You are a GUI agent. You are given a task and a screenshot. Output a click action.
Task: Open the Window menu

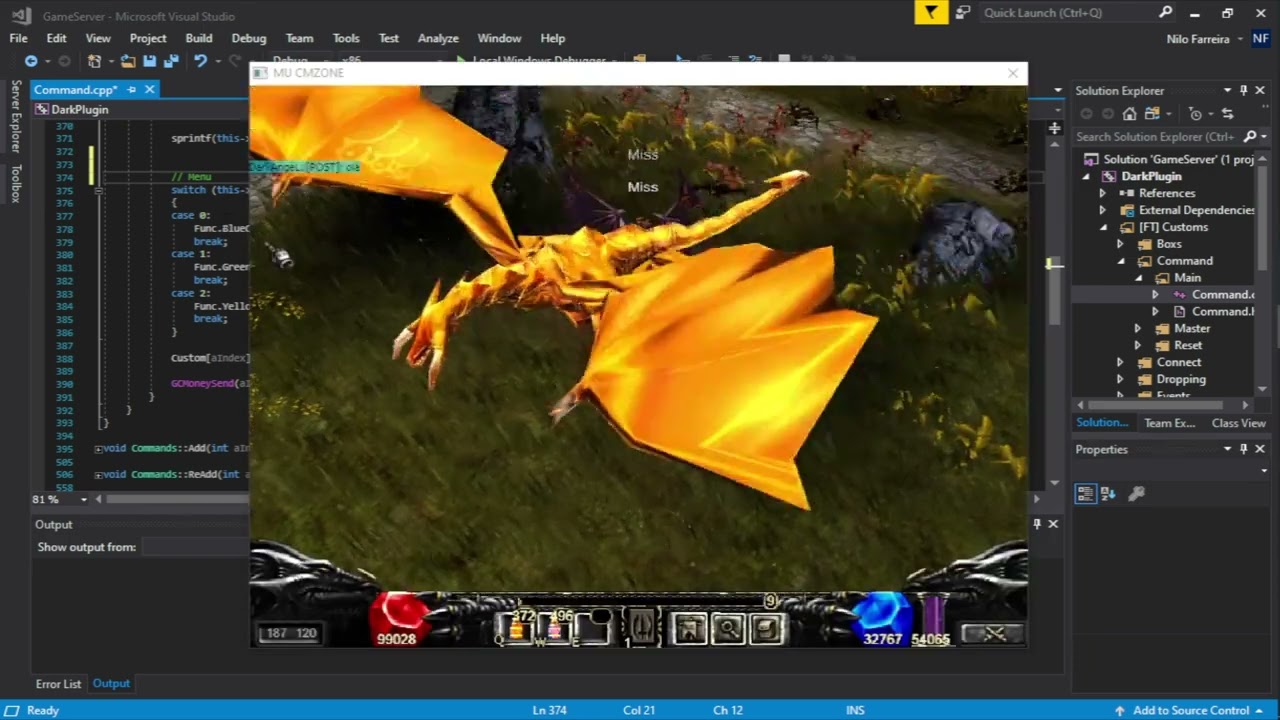[499, 38]
